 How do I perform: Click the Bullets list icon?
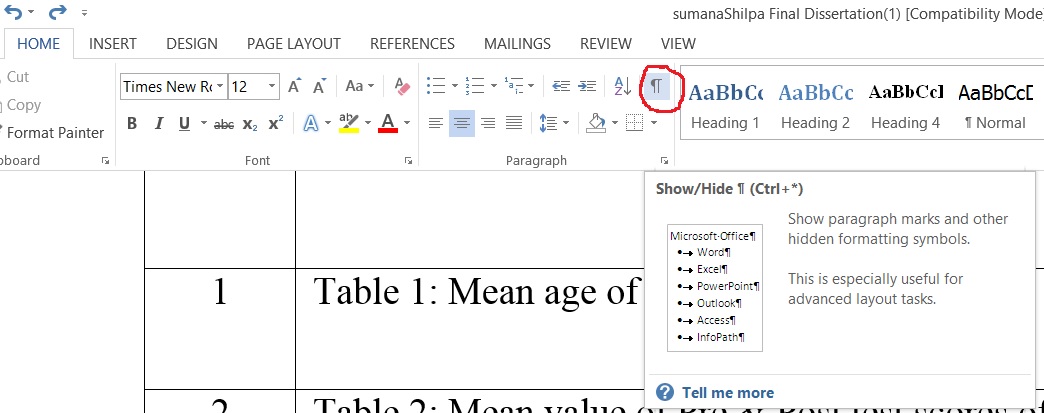[x=435, y=86]
